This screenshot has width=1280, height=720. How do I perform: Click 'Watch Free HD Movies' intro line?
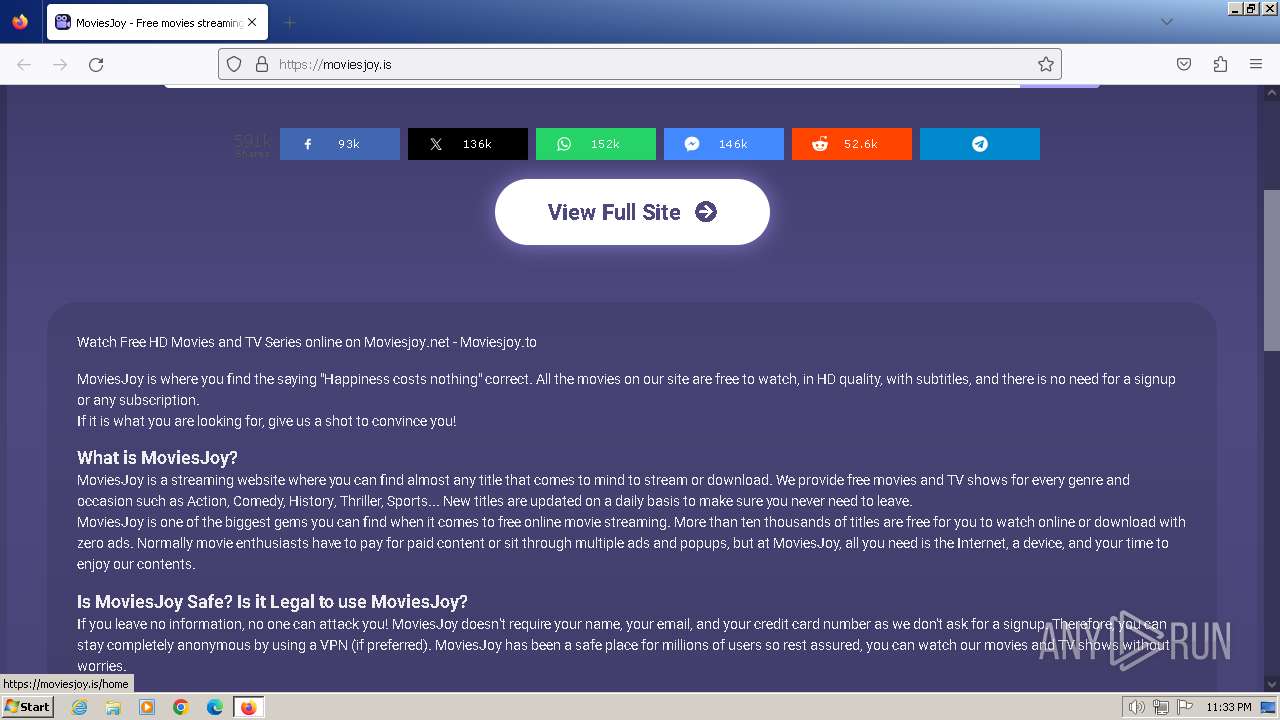(307, 342)
